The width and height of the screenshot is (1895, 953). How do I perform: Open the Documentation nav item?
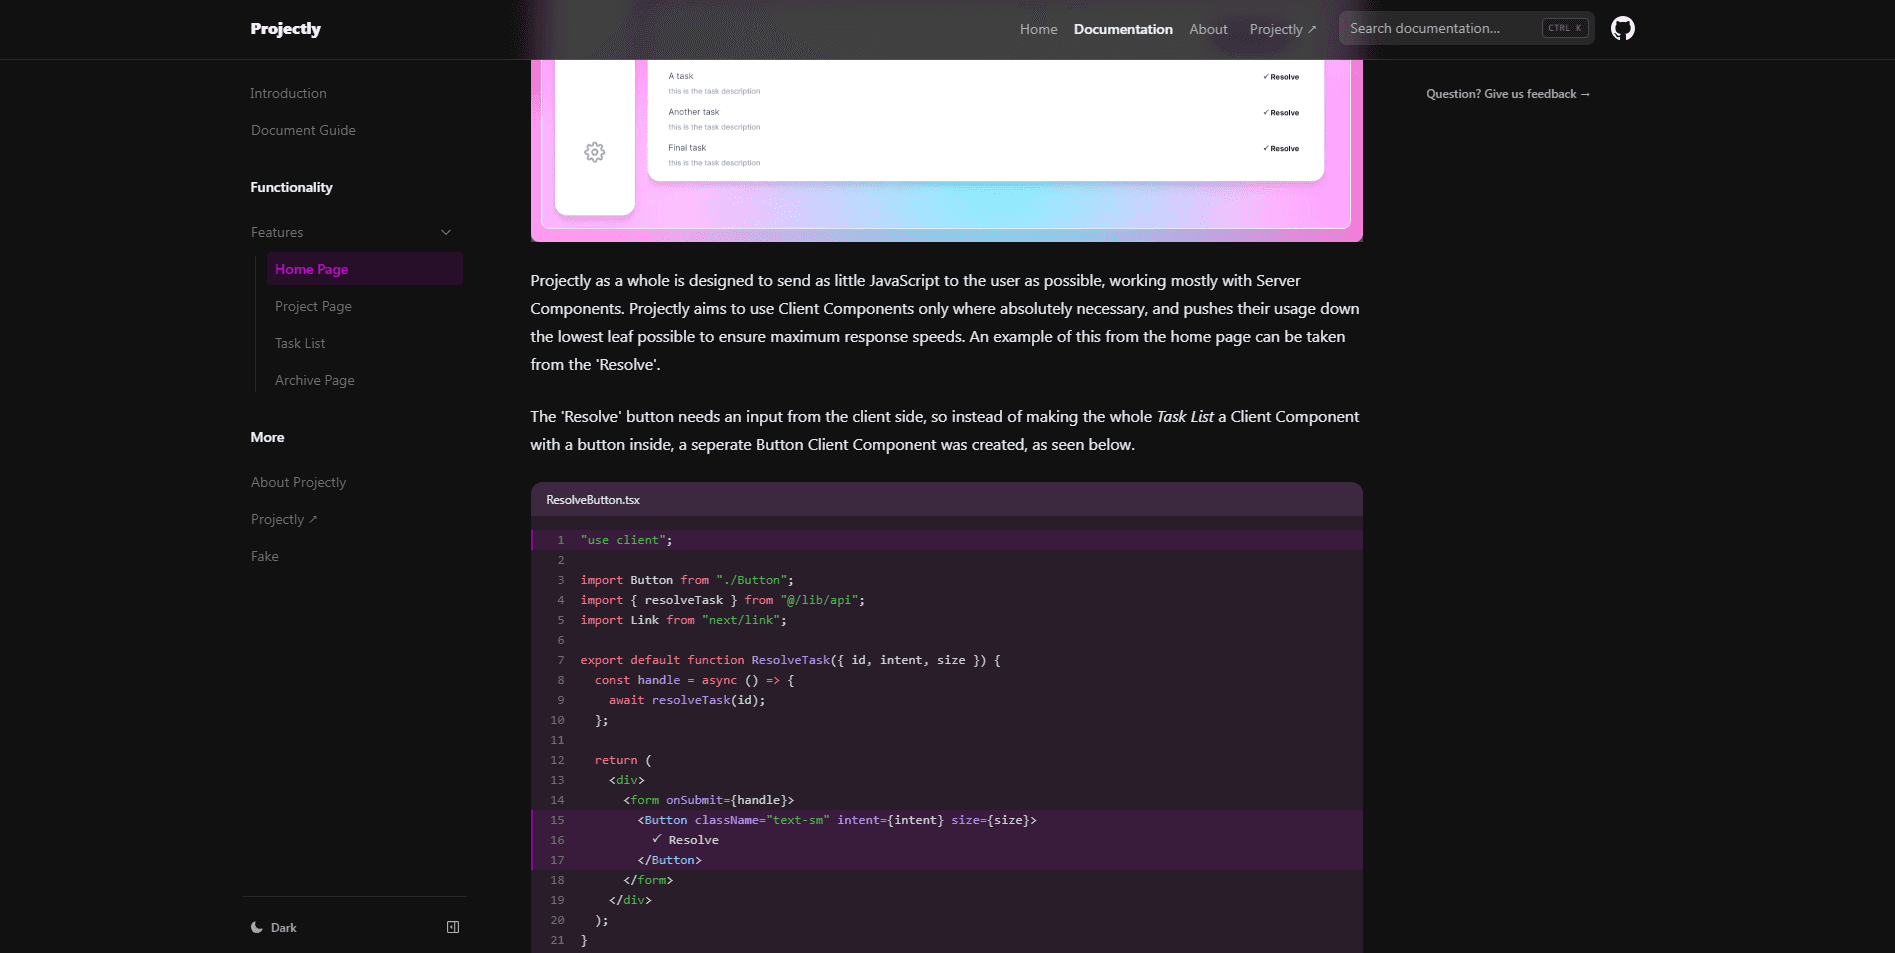coord(1123,29)
